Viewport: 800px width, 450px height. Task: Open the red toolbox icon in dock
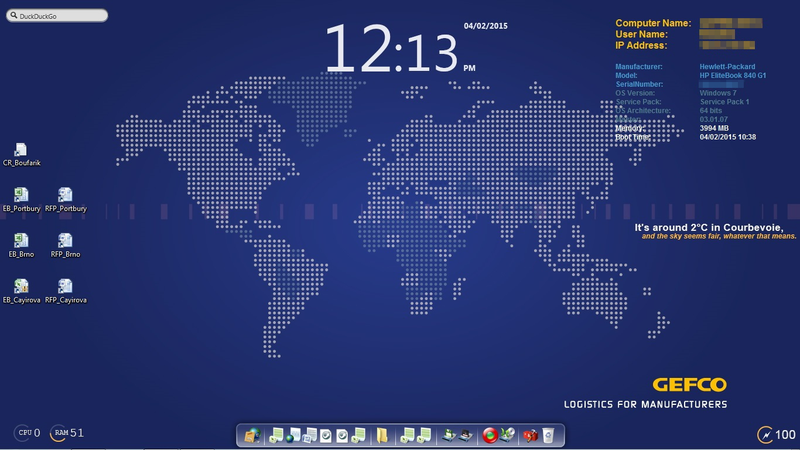(531, 435)
